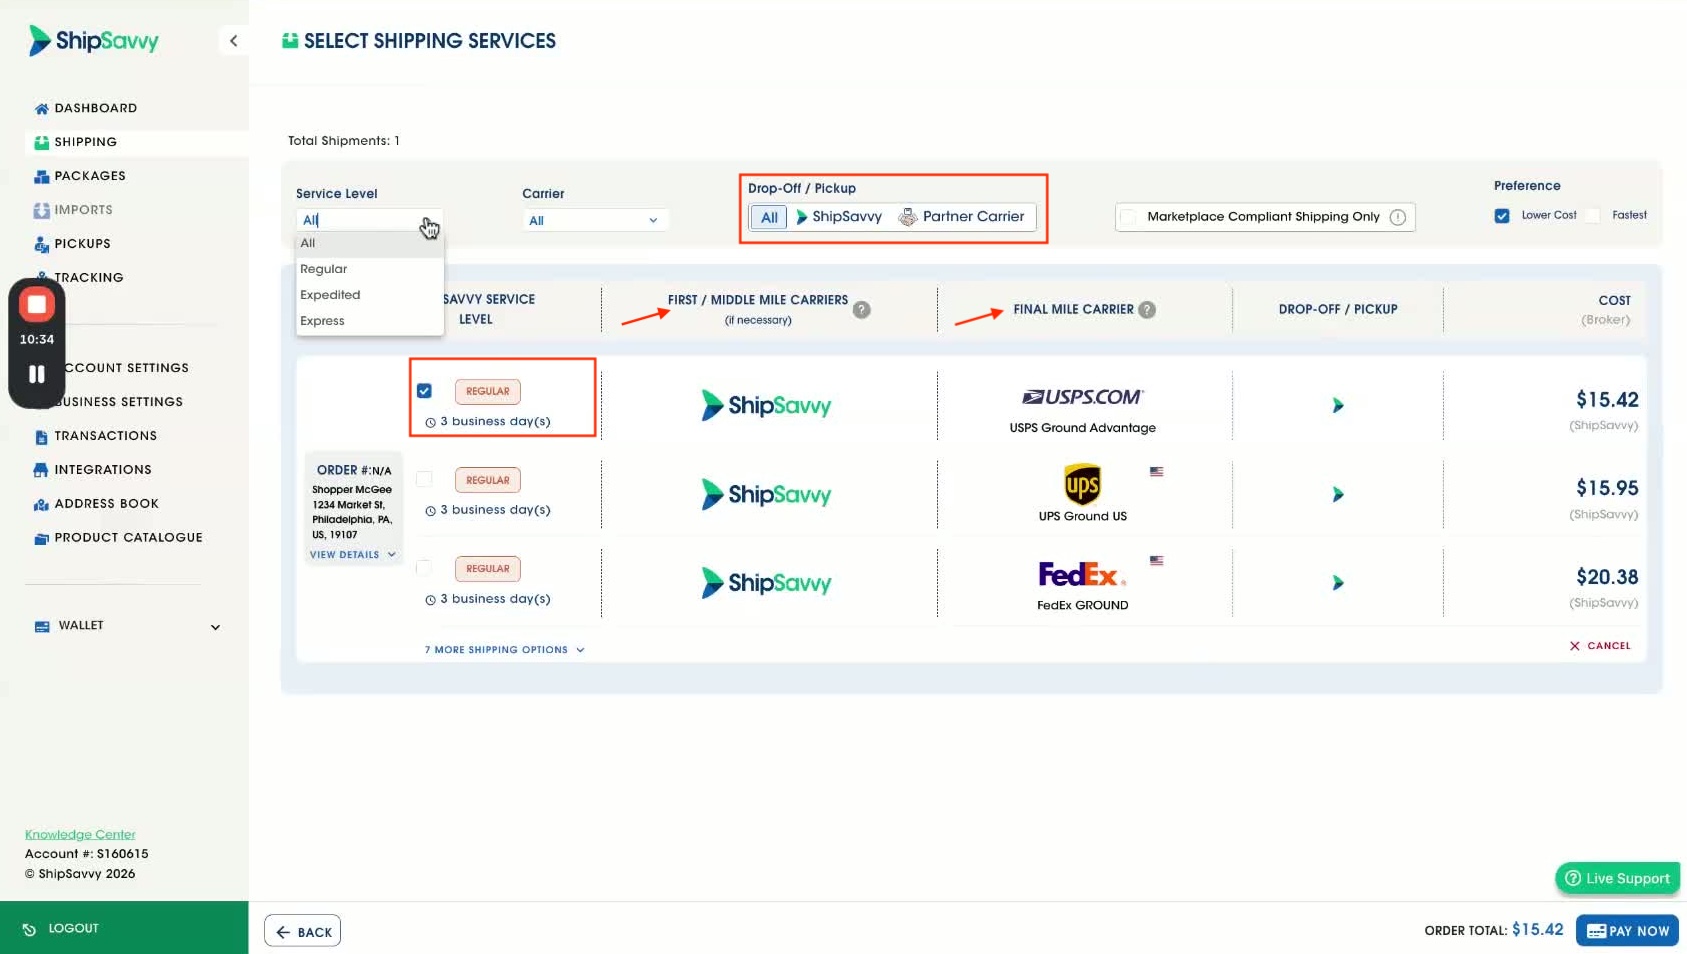Select 'All' under Drop-Off / Pickup
The height and width of the screenshot is (954, 1687).
click(x=769, y=217)
